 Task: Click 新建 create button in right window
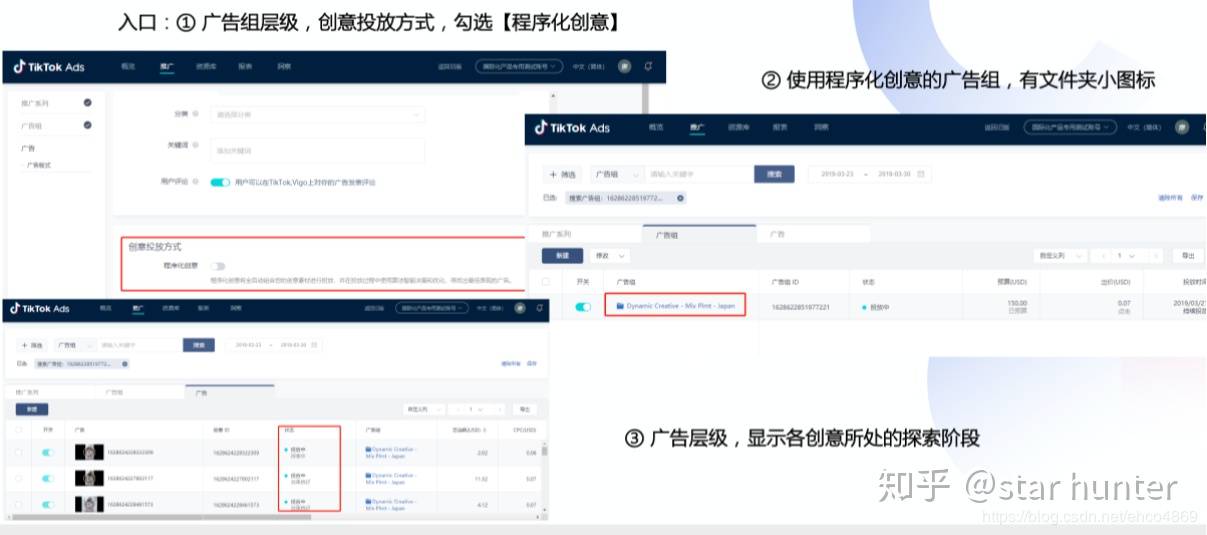point(562,256)
